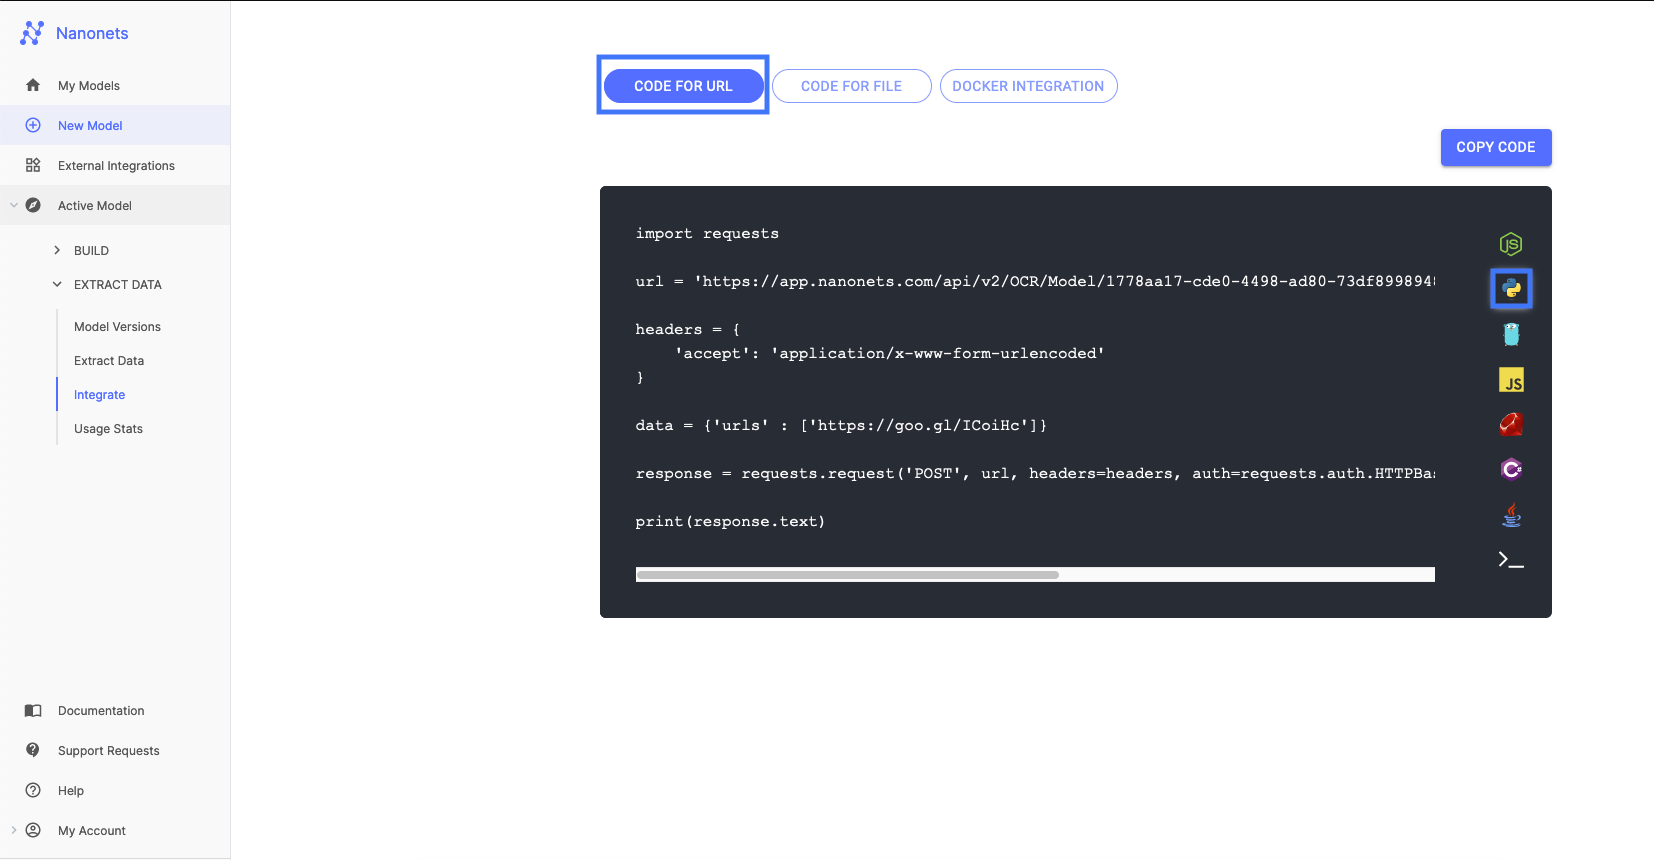The width and height of the screenshot is (1654, 860).
Task: Open the Usage Stats page
Action: tap(108, 429)
